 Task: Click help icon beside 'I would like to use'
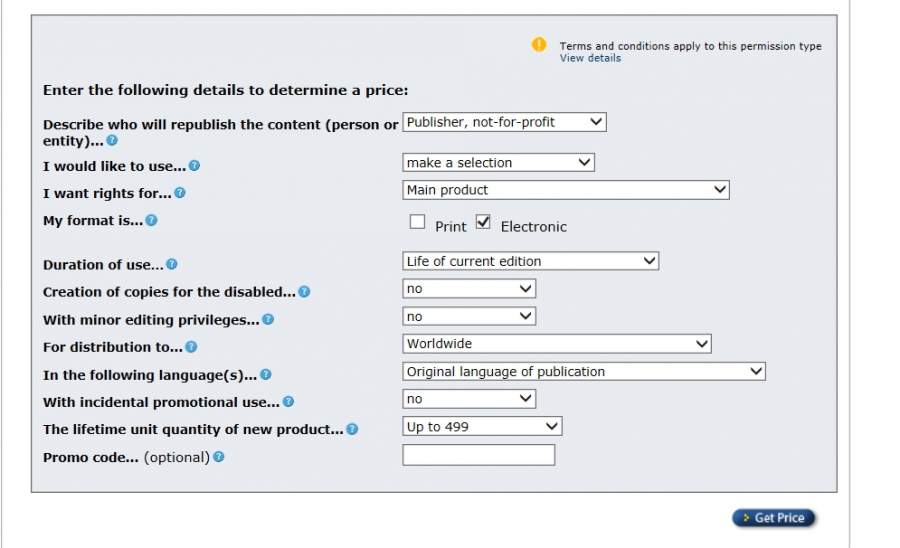click(x=194, y=166)
